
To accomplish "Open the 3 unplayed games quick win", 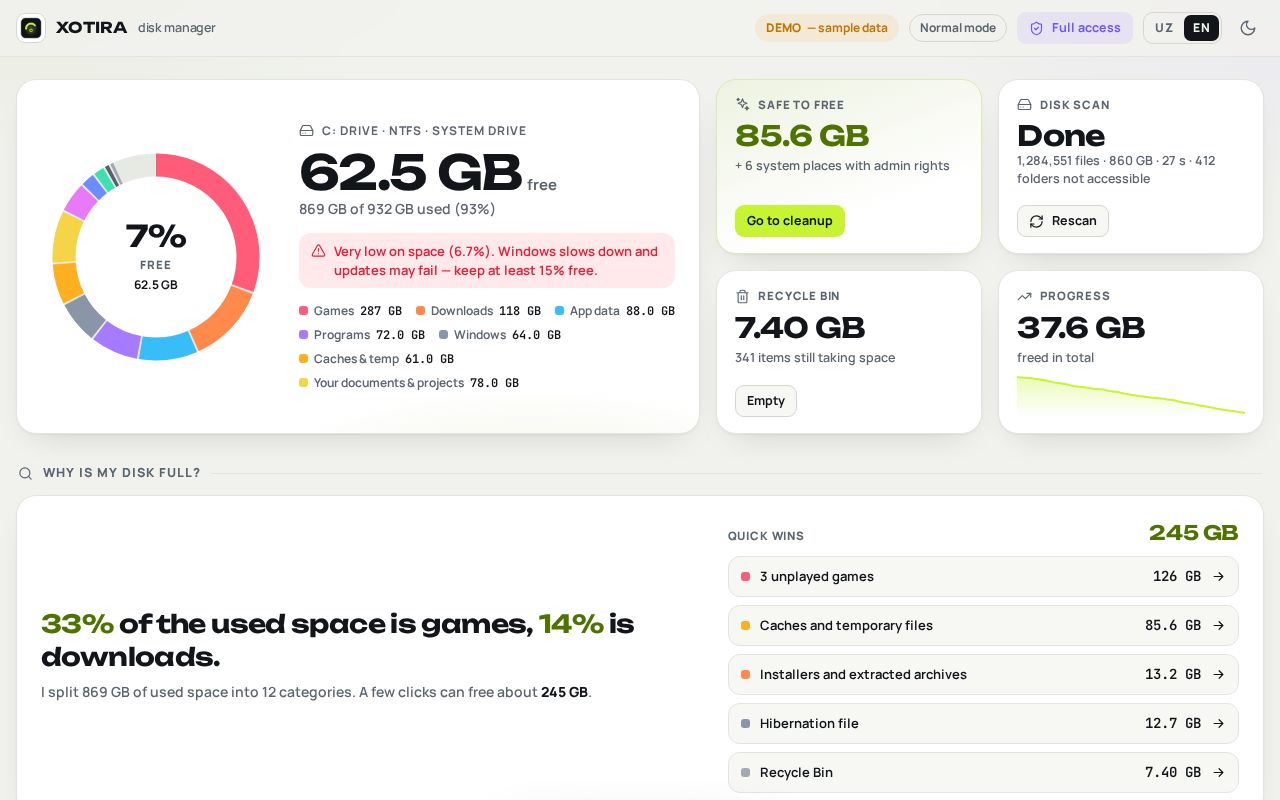I will click(983, 576).
